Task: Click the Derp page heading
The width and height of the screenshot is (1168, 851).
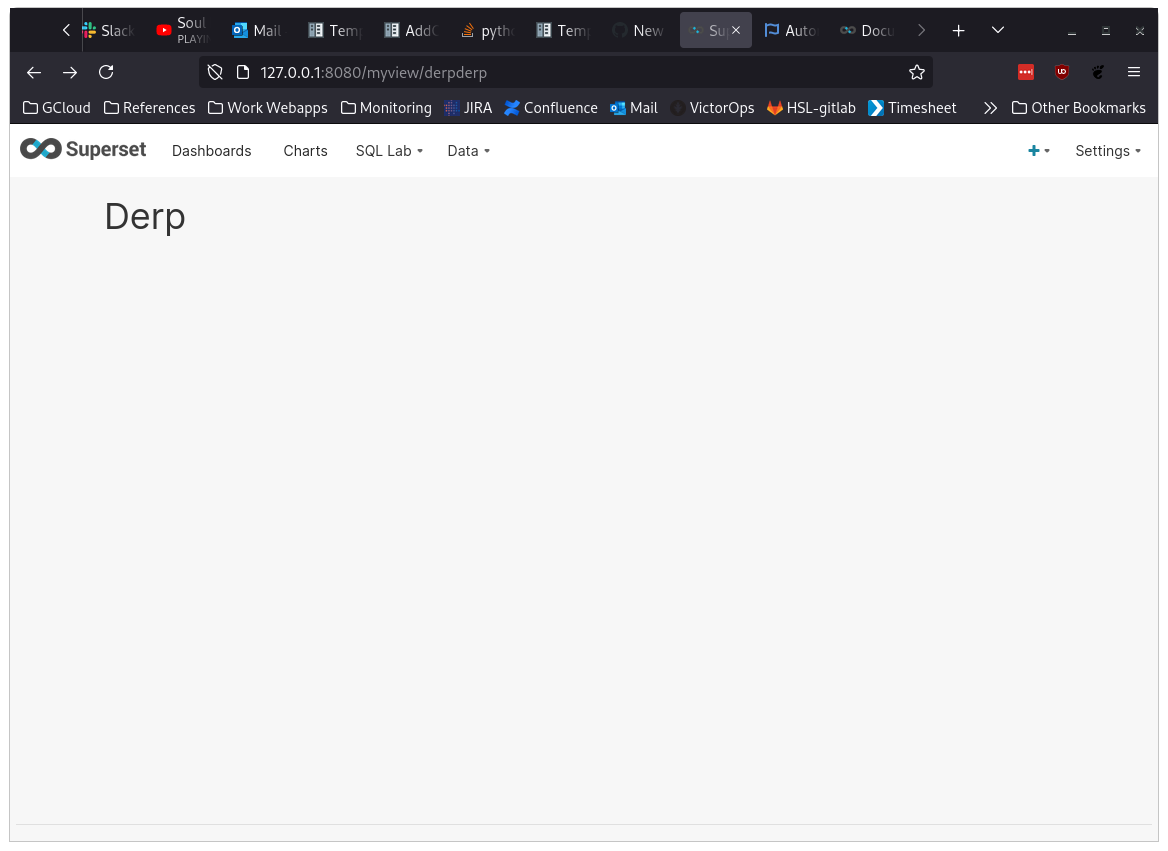Action: [x=145, y=217]
